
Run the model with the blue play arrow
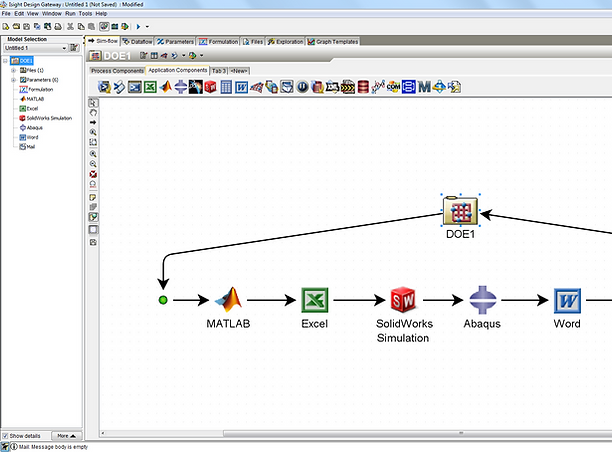point(138,27)
